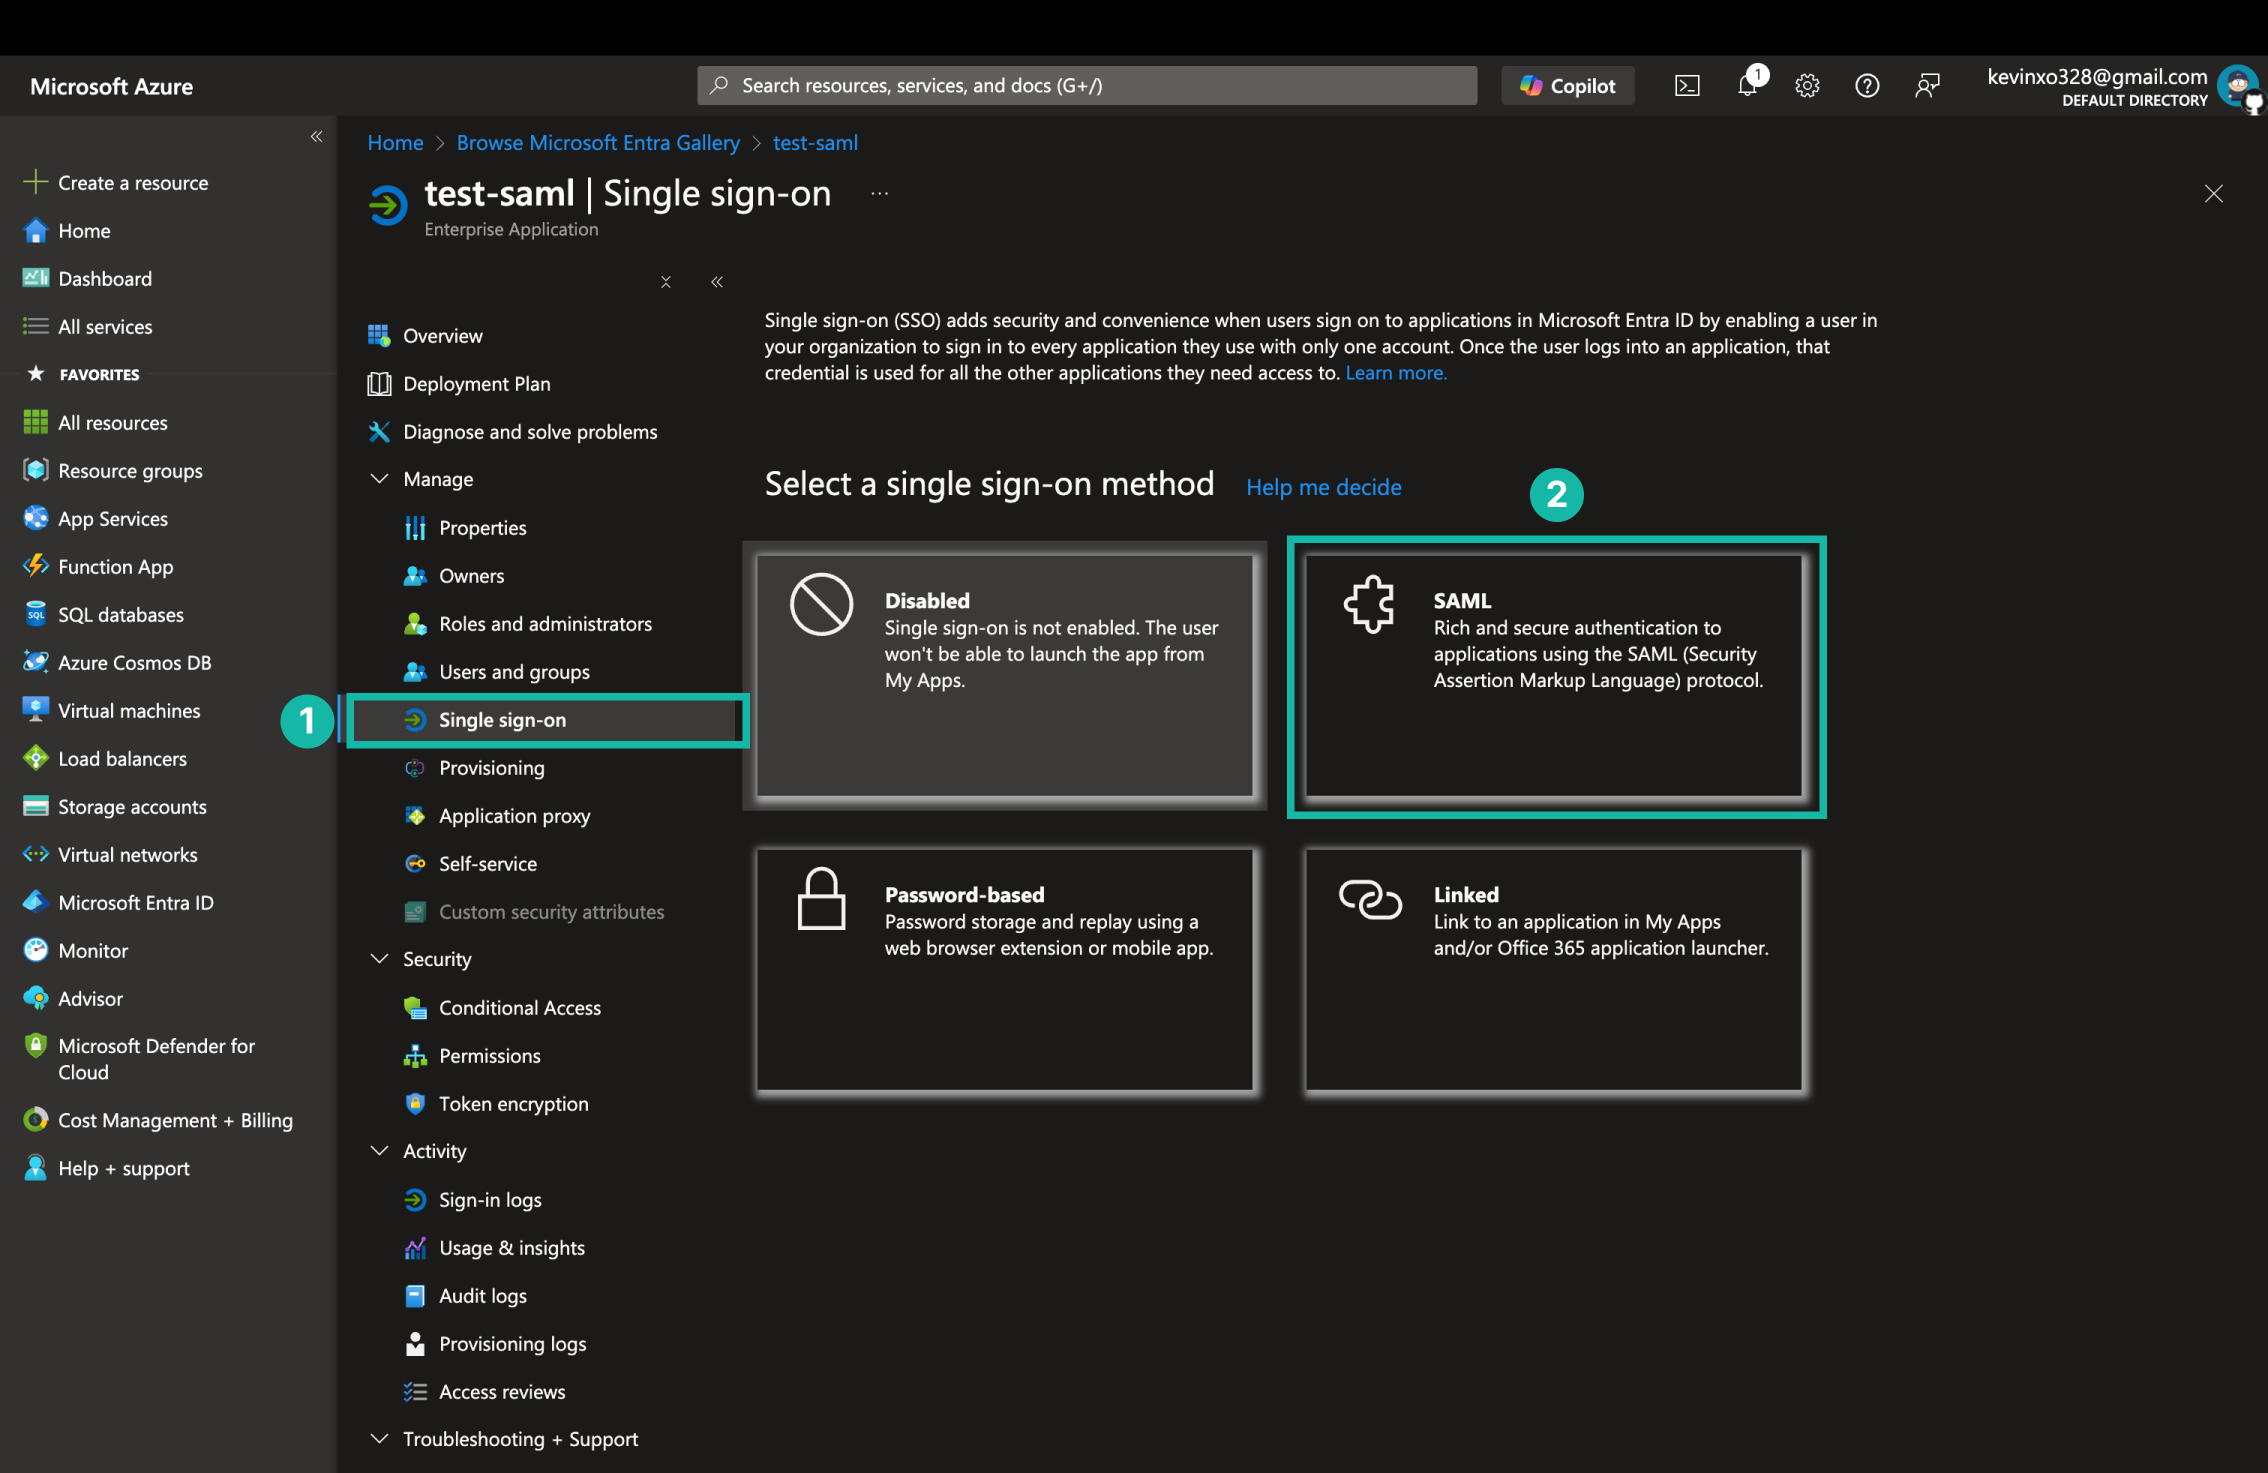Screen dimensions: 2268x1473
Task: Click the Load balancers diamond icon
Action: click(x=36, y=758)
